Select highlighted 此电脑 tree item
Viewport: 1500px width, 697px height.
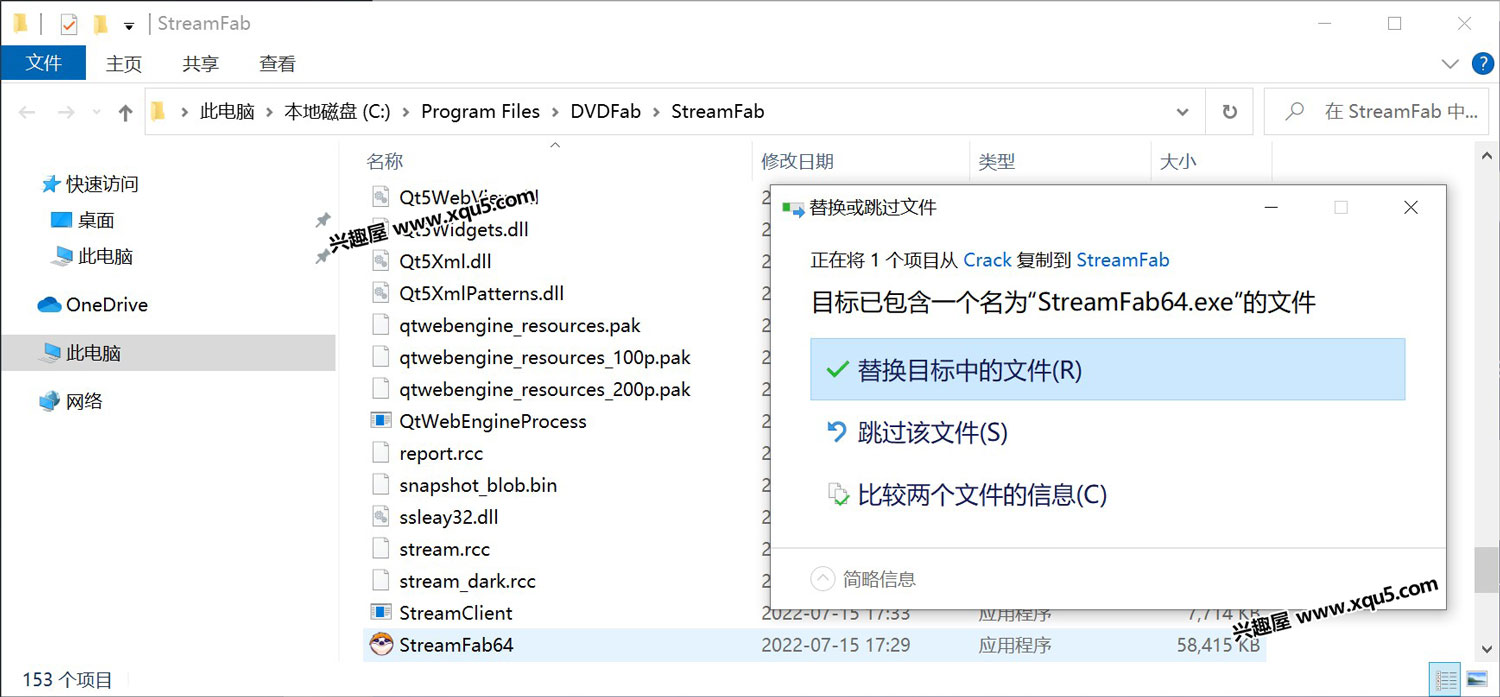coord(168,353)
